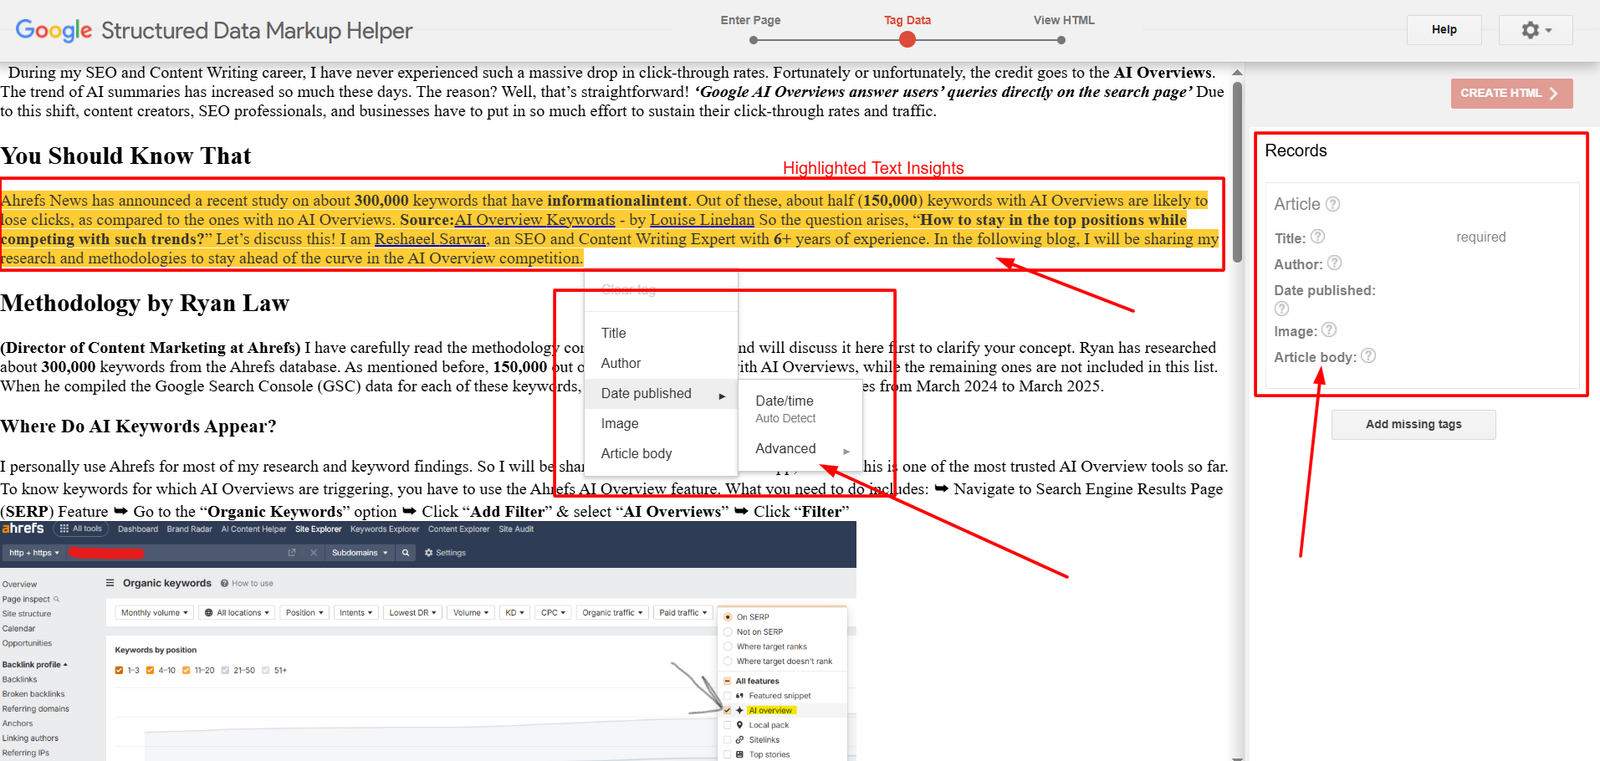Click help icon beside Image field
The height and width of the screenshot is (761, 1600).
(x=1329, y=330)
